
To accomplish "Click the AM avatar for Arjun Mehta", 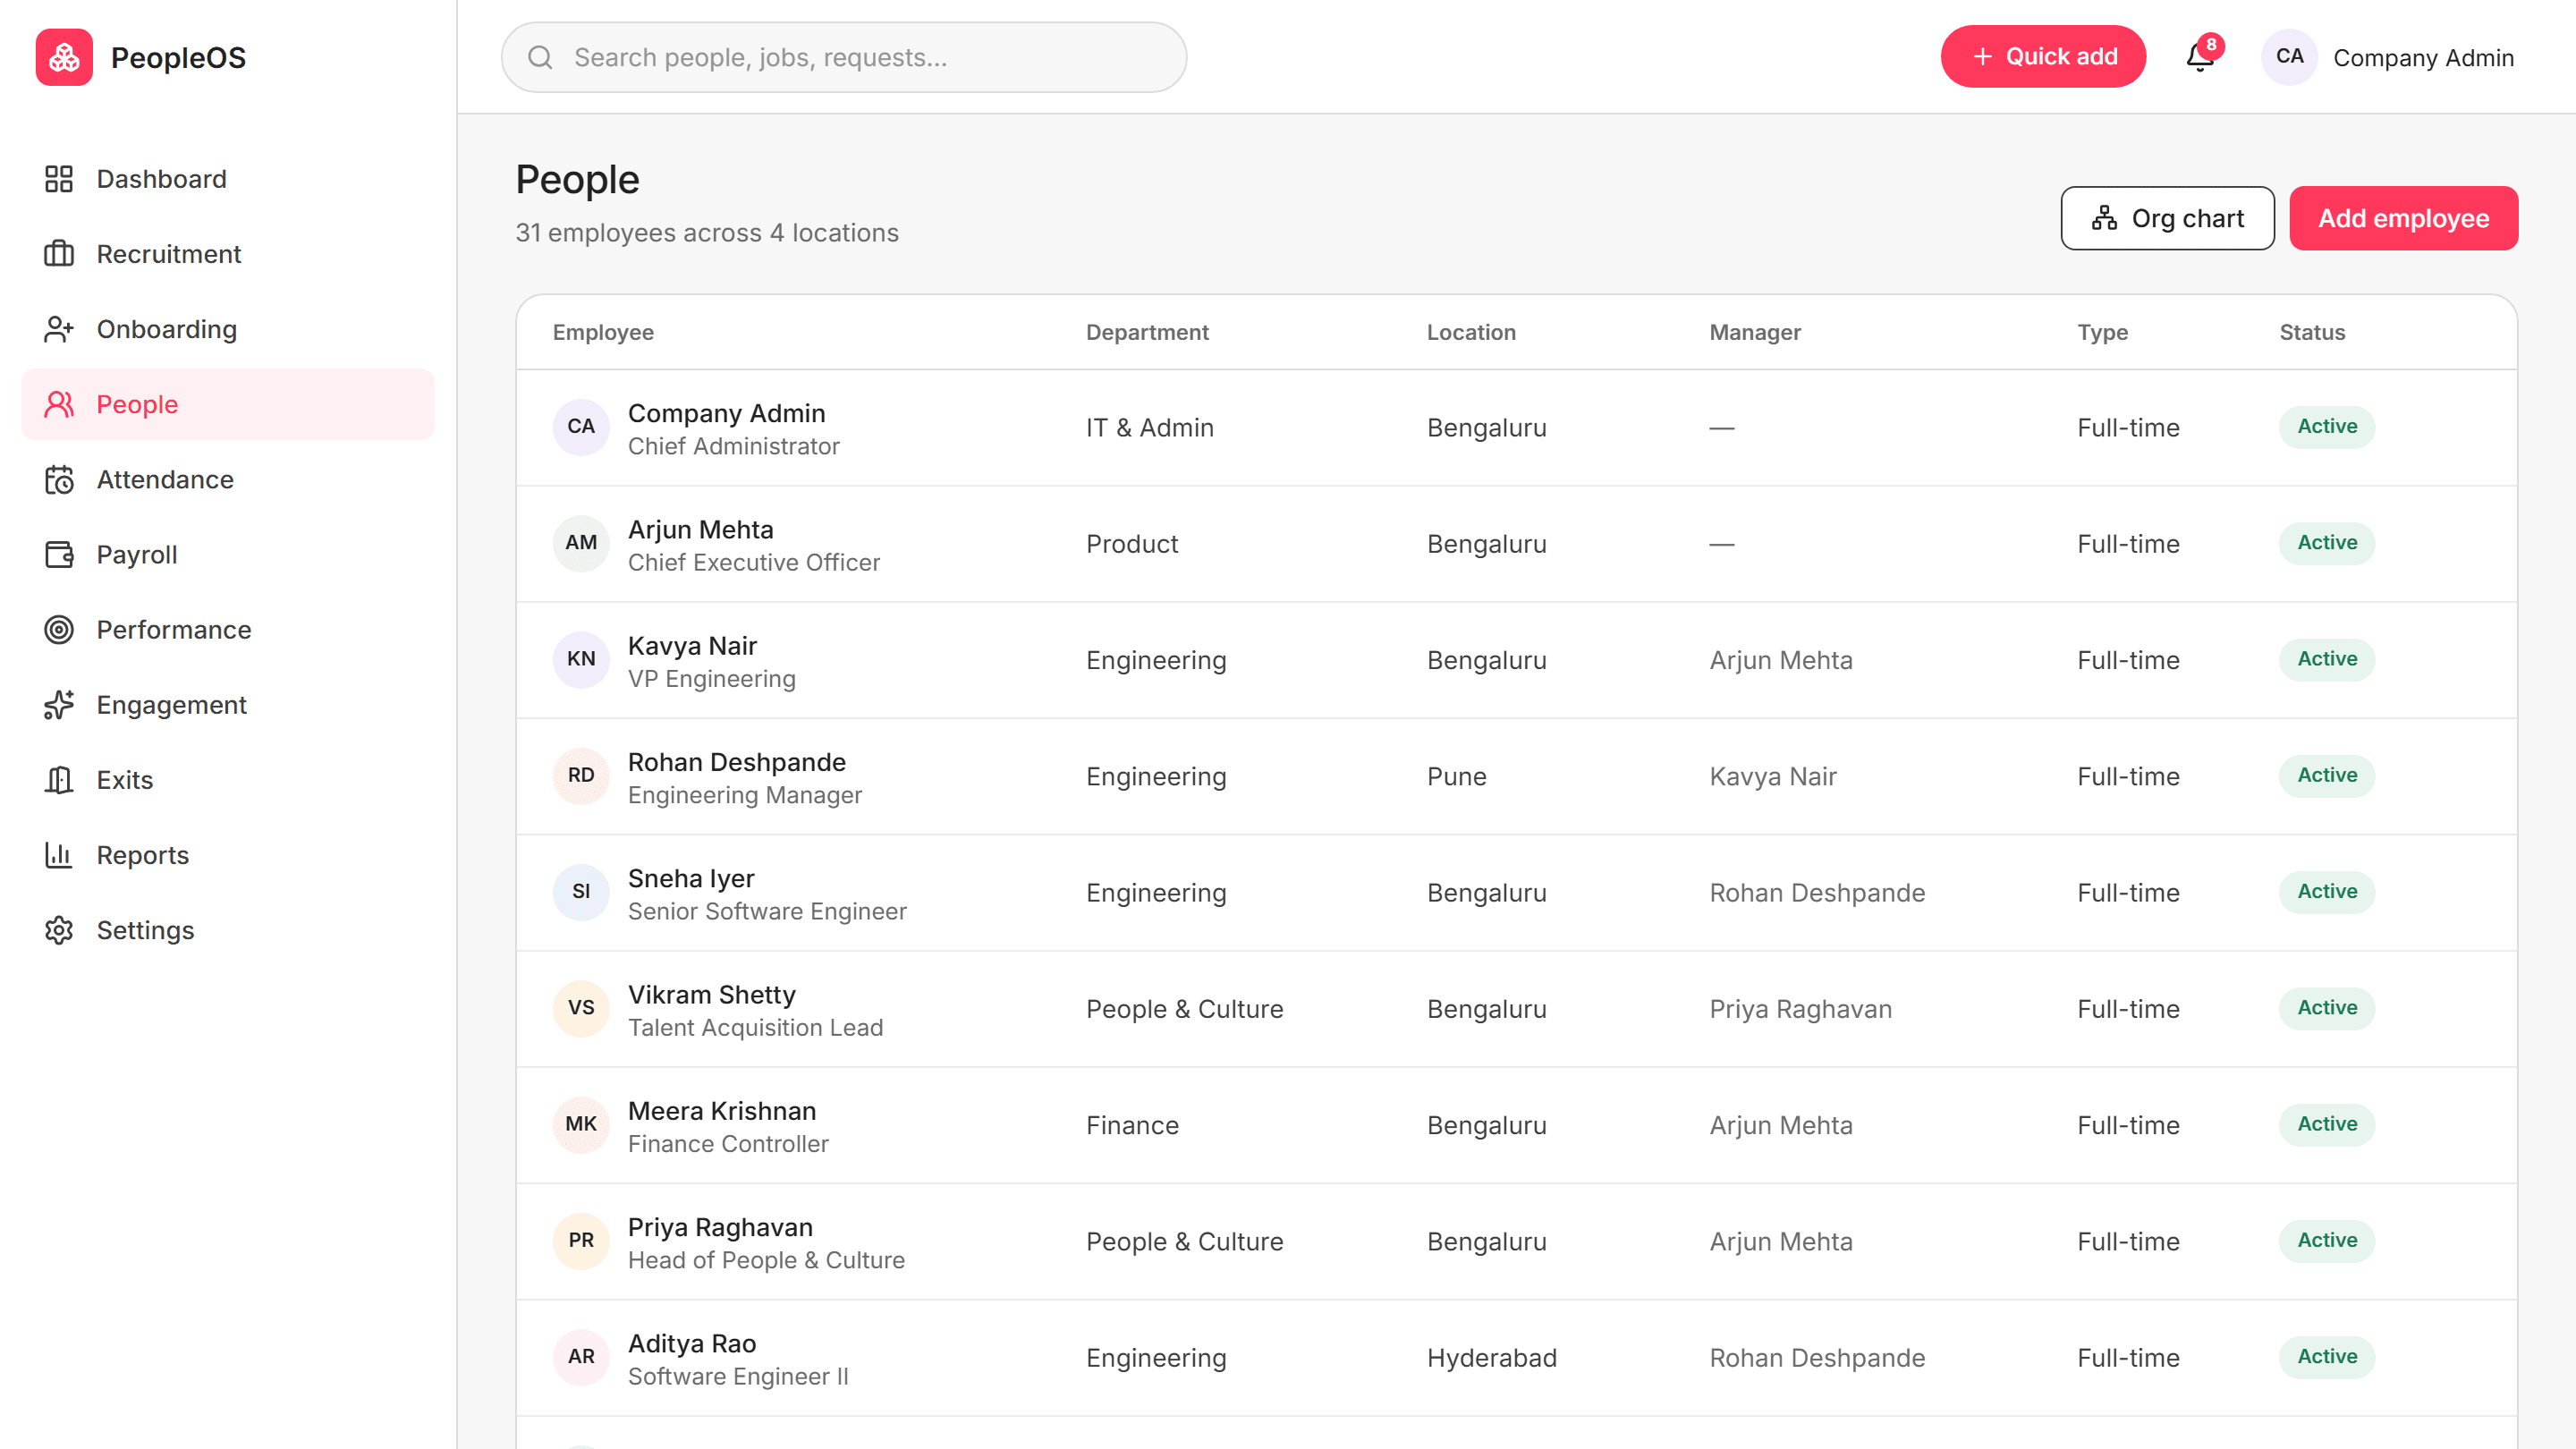I will click(x=581, y=543).
